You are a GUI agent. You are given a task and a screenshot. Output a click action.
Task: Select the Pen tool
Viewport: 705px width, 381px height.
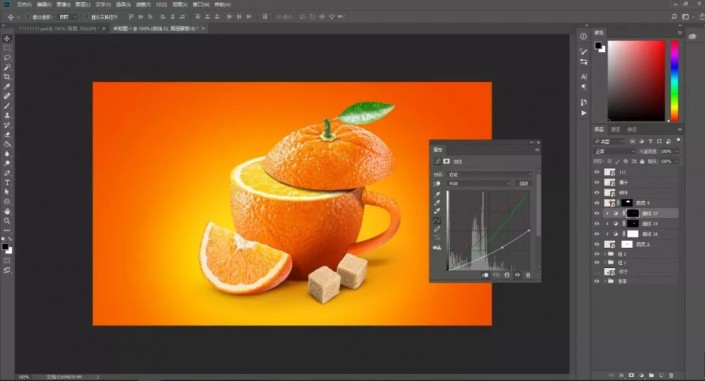(7, 173)
